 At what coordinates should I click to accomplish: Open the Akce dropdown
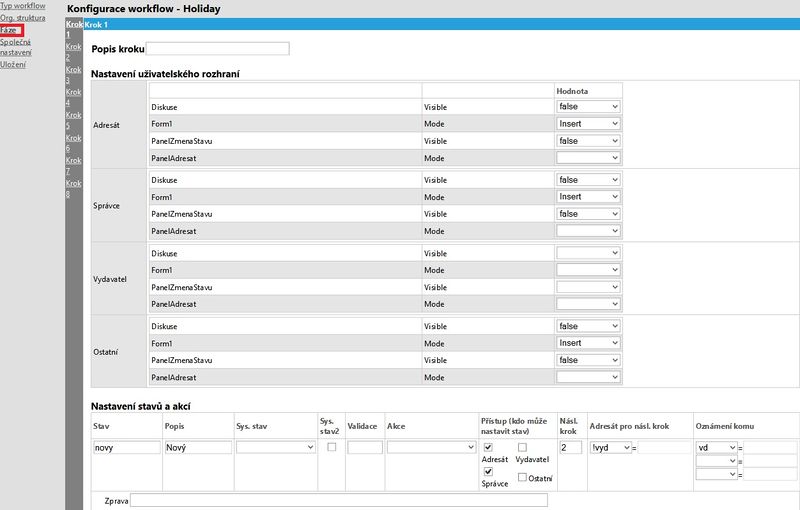[432, 447]
